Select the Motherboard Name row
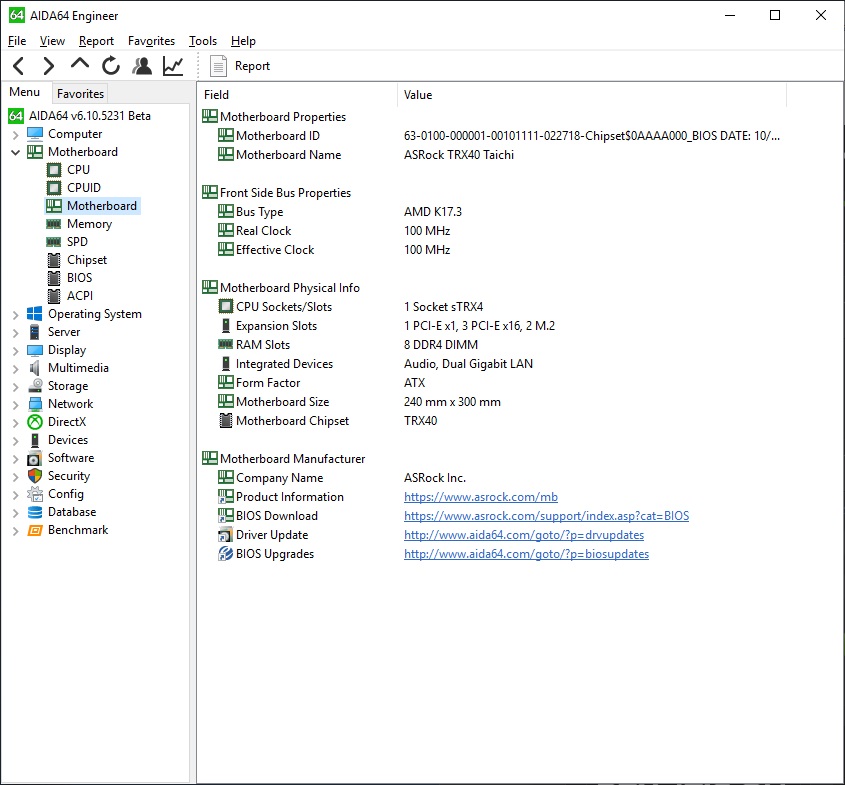This screenshot has width=845, height=785. (x=288, y=155)
